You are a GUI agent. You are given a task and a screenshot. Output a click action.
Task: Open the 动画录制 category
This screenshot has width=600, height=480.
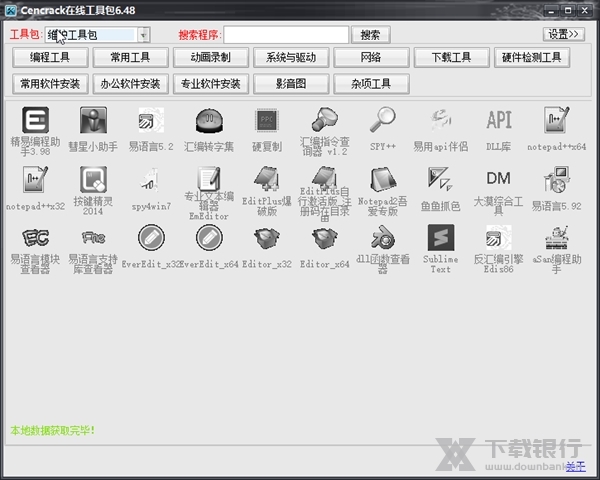[x=211, y=57]
